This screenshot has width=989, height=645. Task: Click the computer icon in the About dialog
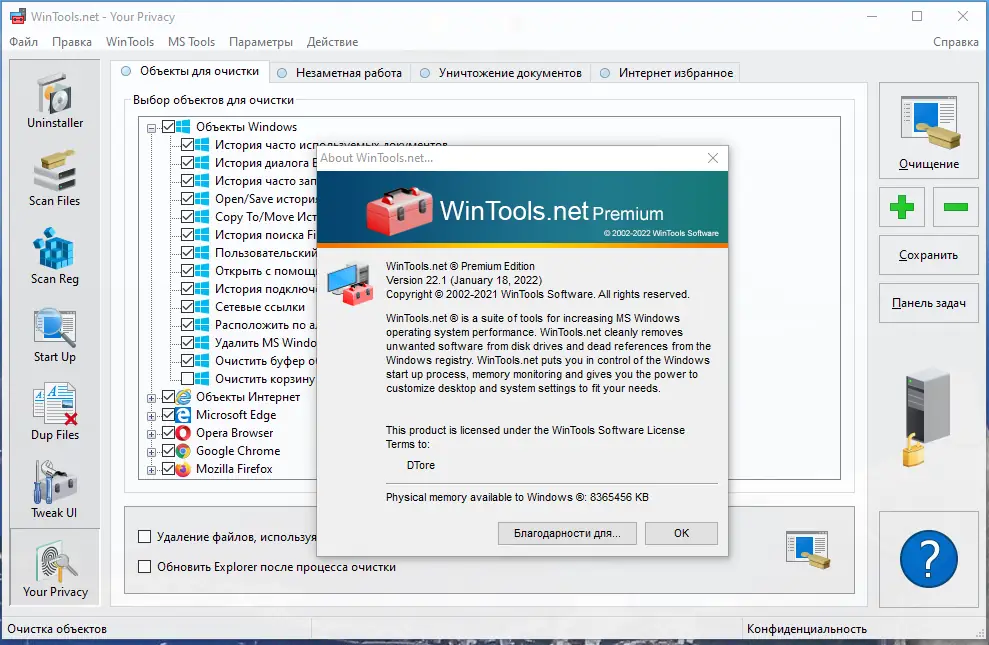(x=351, y=284)
